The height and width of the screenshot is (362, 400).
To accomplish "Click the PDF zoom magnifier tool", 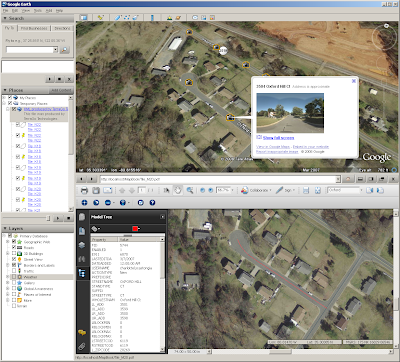I will coord(190,190).
